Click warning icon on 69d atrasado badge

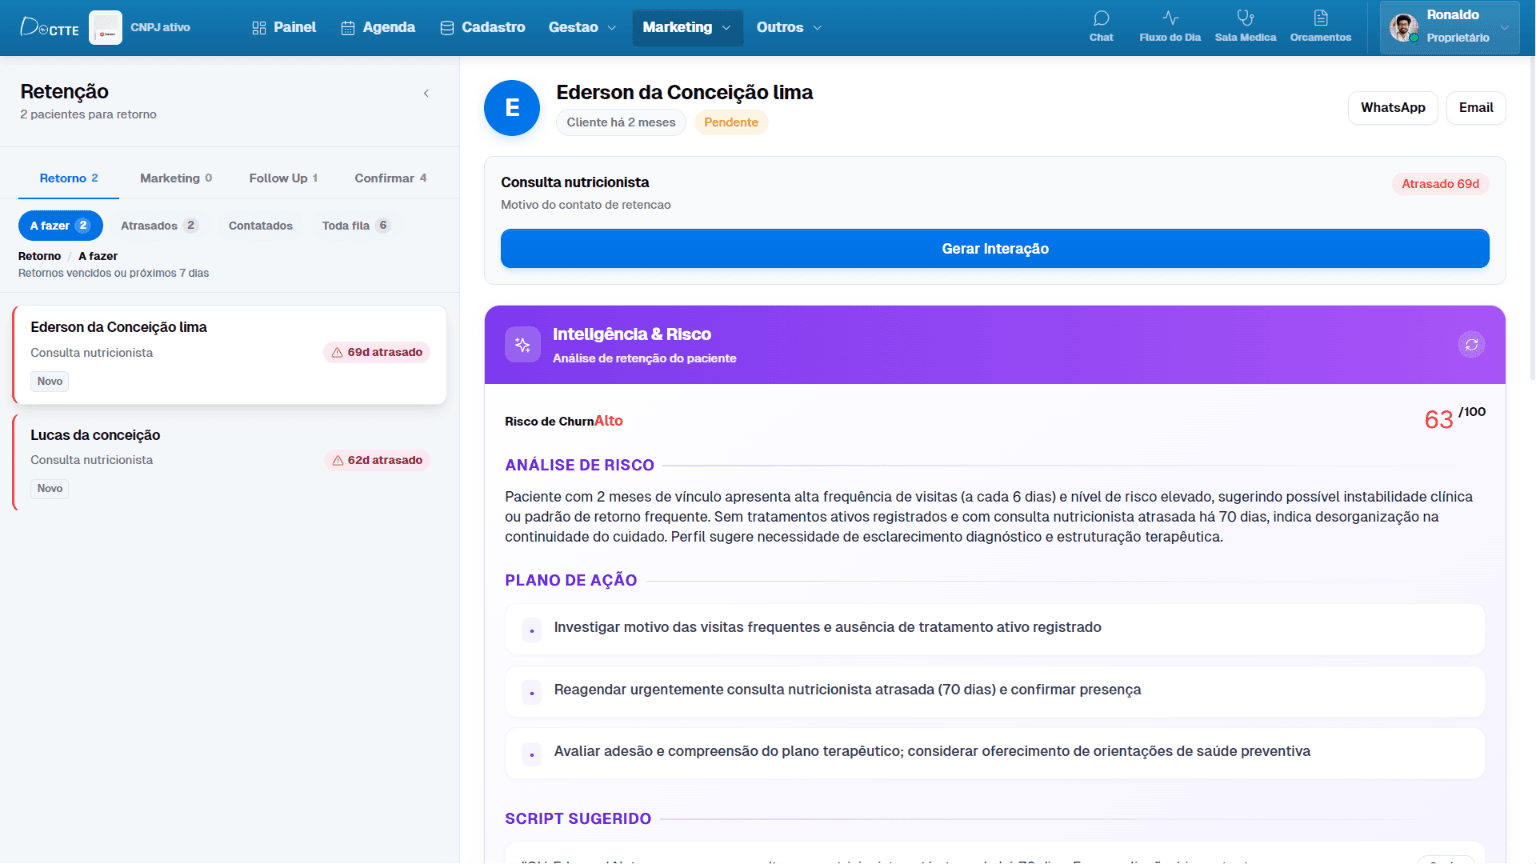point(337,352)
